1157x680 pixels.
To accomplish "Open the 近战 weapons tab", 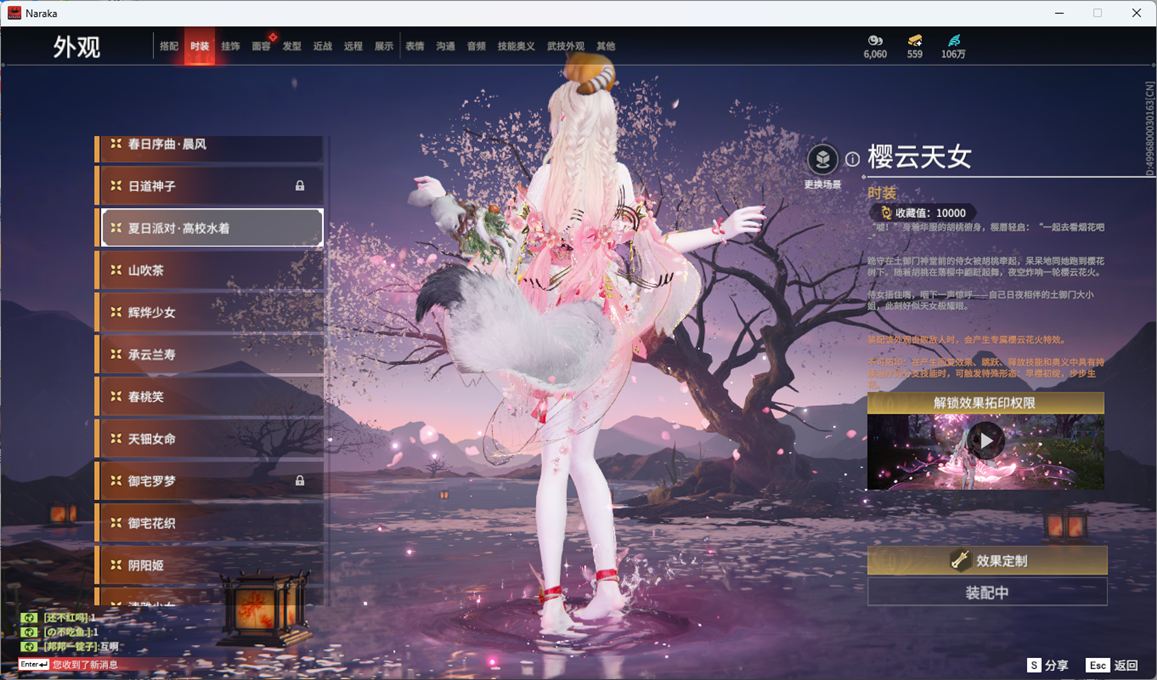I will pyautogui.click(x=322, y=46).
